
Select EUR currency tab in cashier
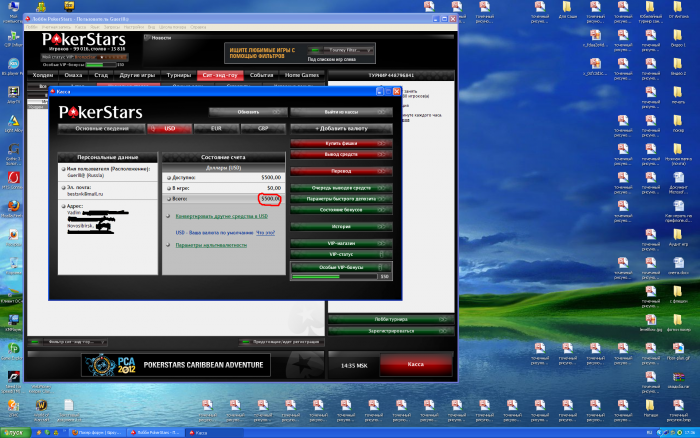216,129
